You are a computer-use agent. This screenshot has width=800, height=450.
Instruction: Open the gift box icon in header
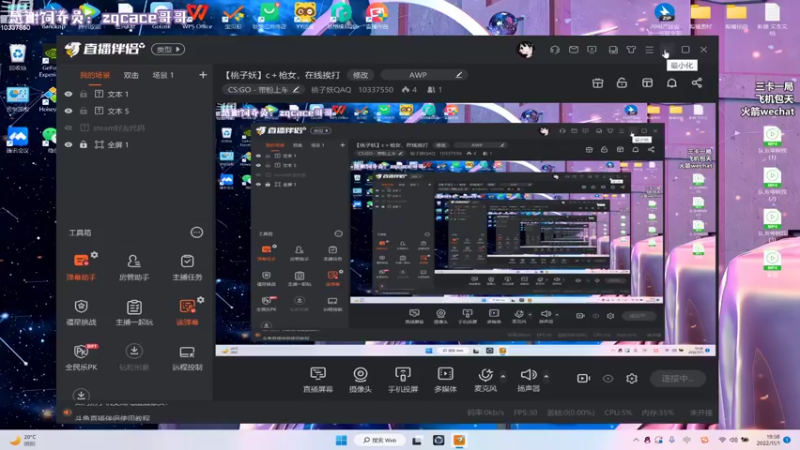pyautogui.click(x=597, y=83)
